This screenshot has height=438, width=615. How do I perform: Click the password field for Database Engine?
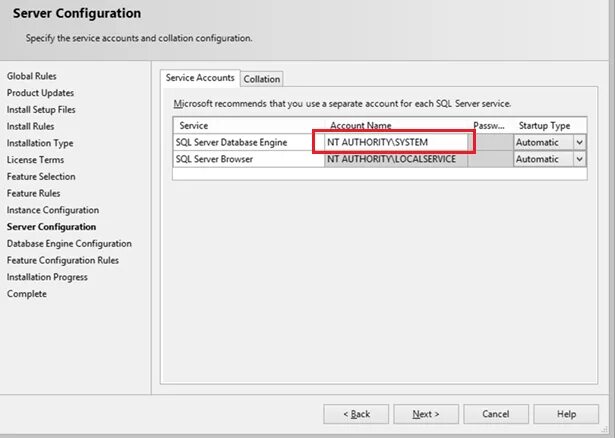coord(491,142)
